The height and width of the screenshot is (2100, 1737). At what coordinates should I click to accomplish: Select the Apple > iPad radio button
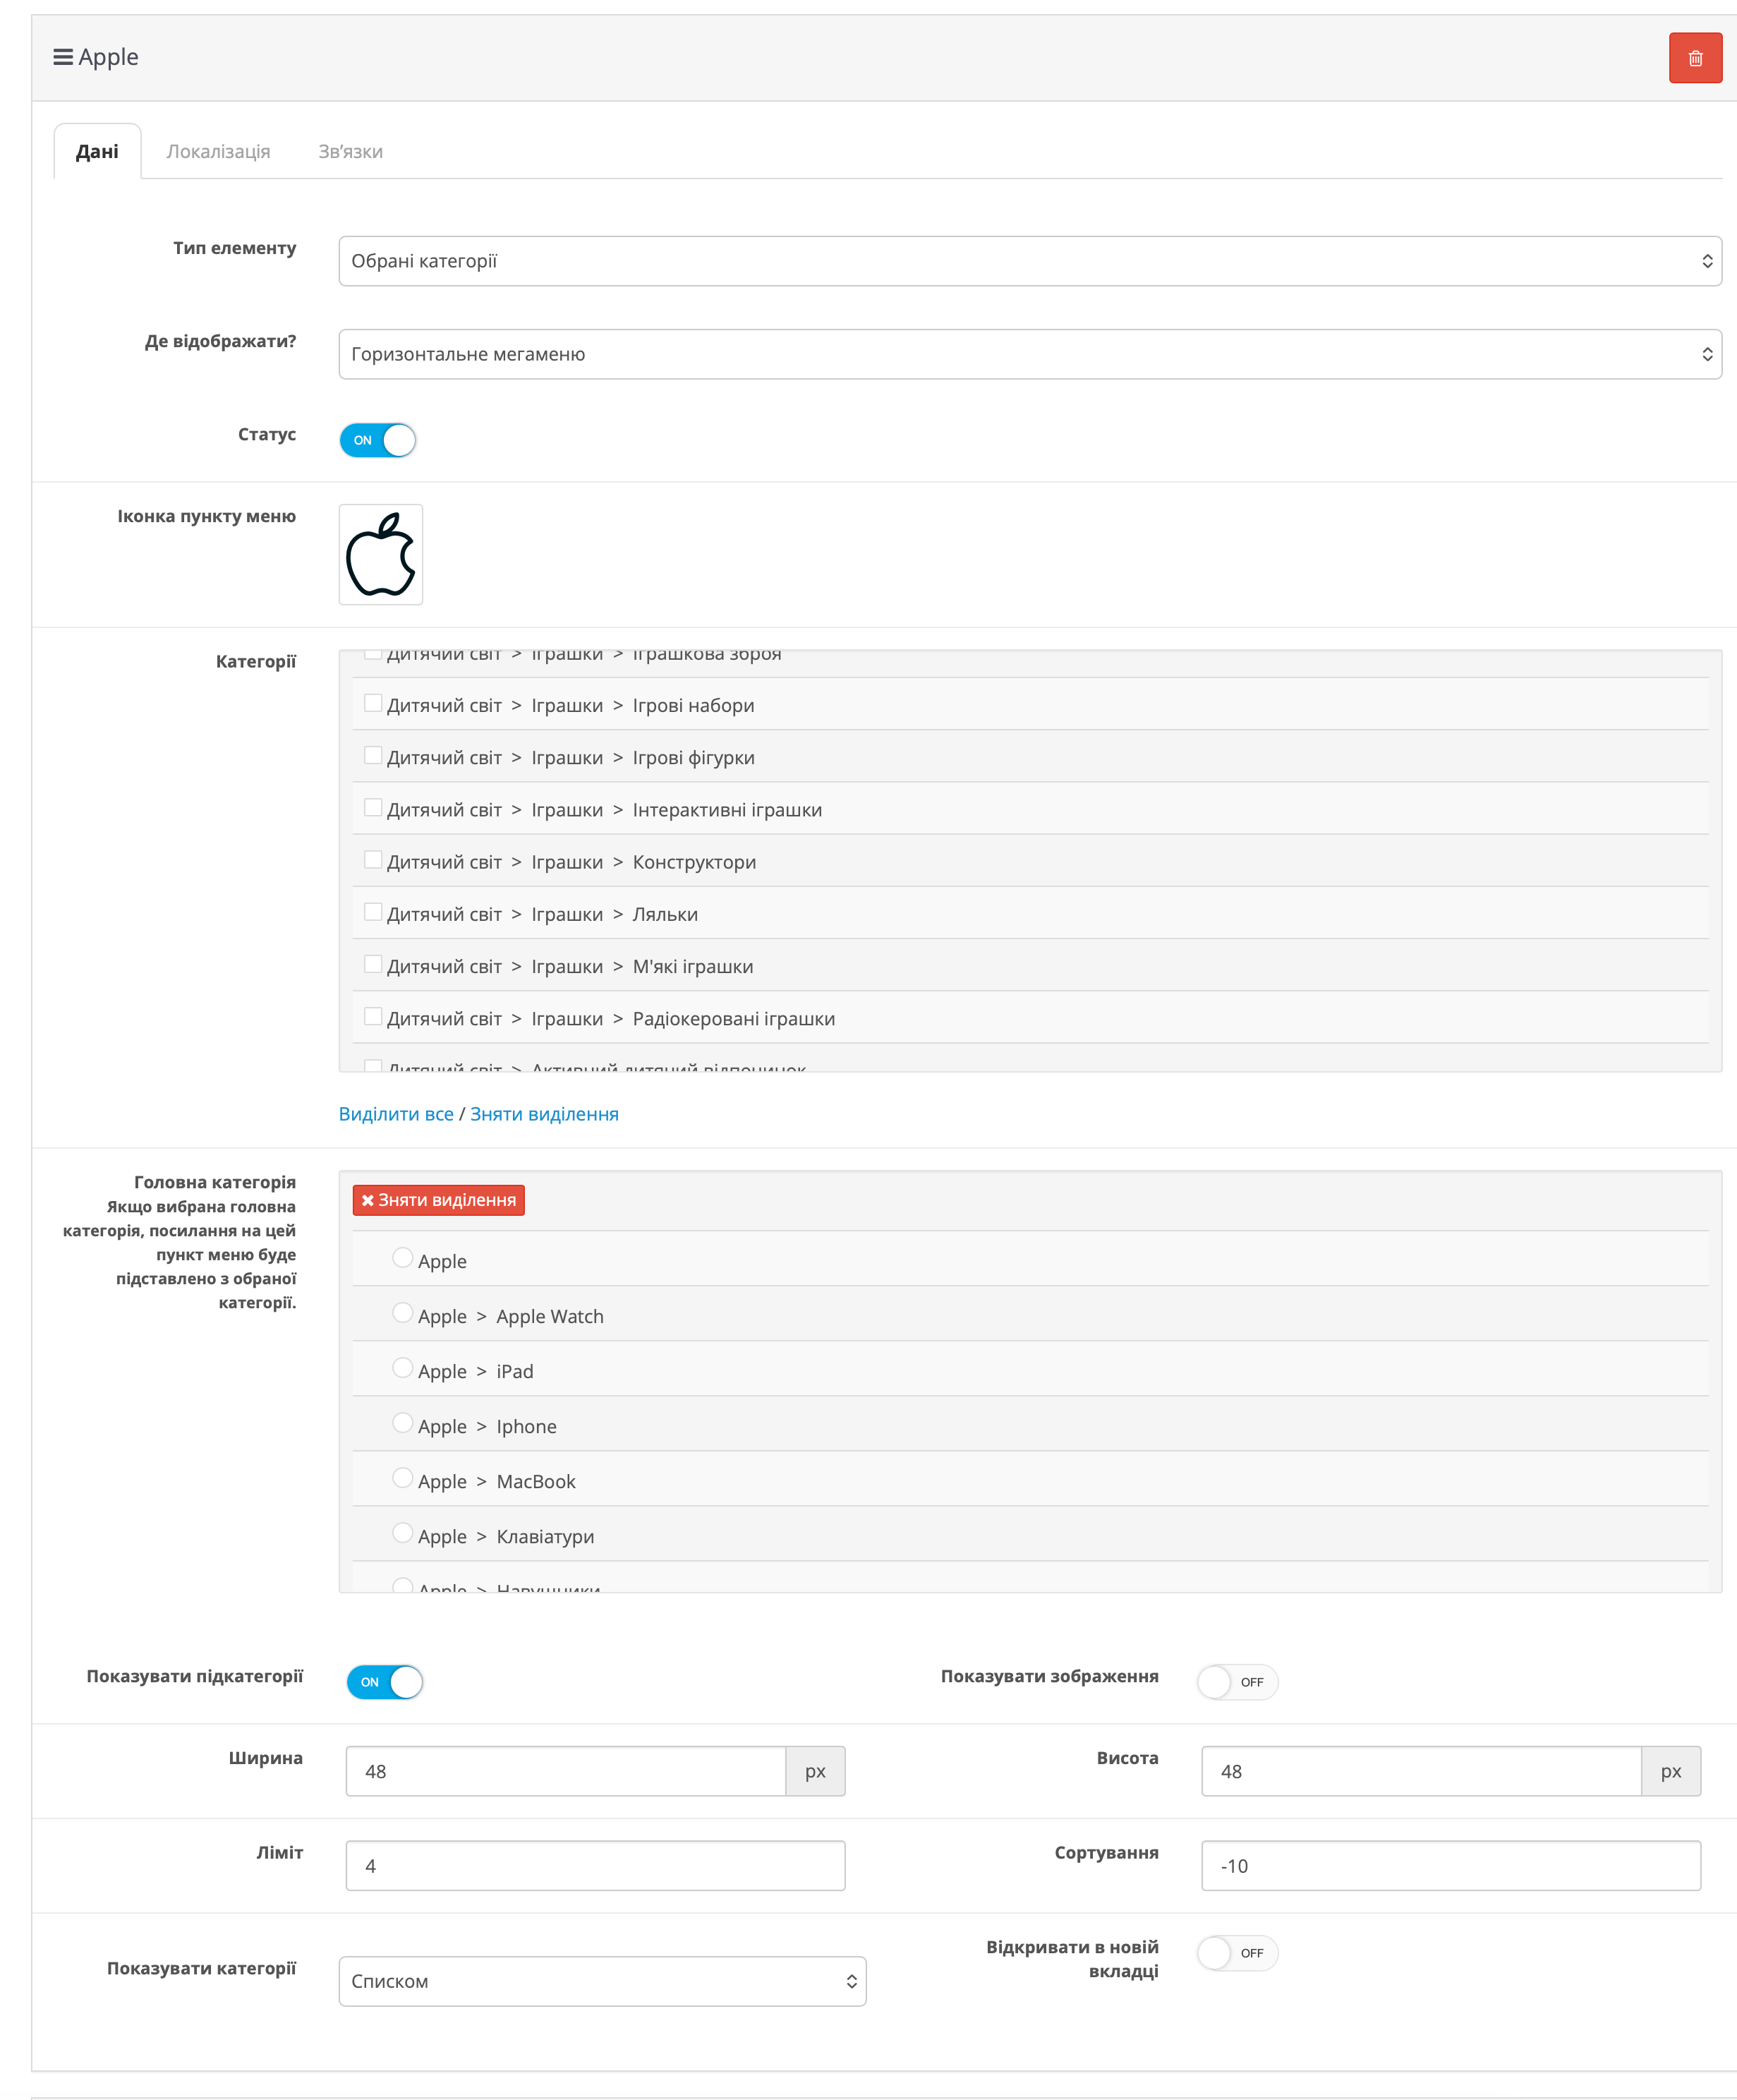pos(402,1368)
